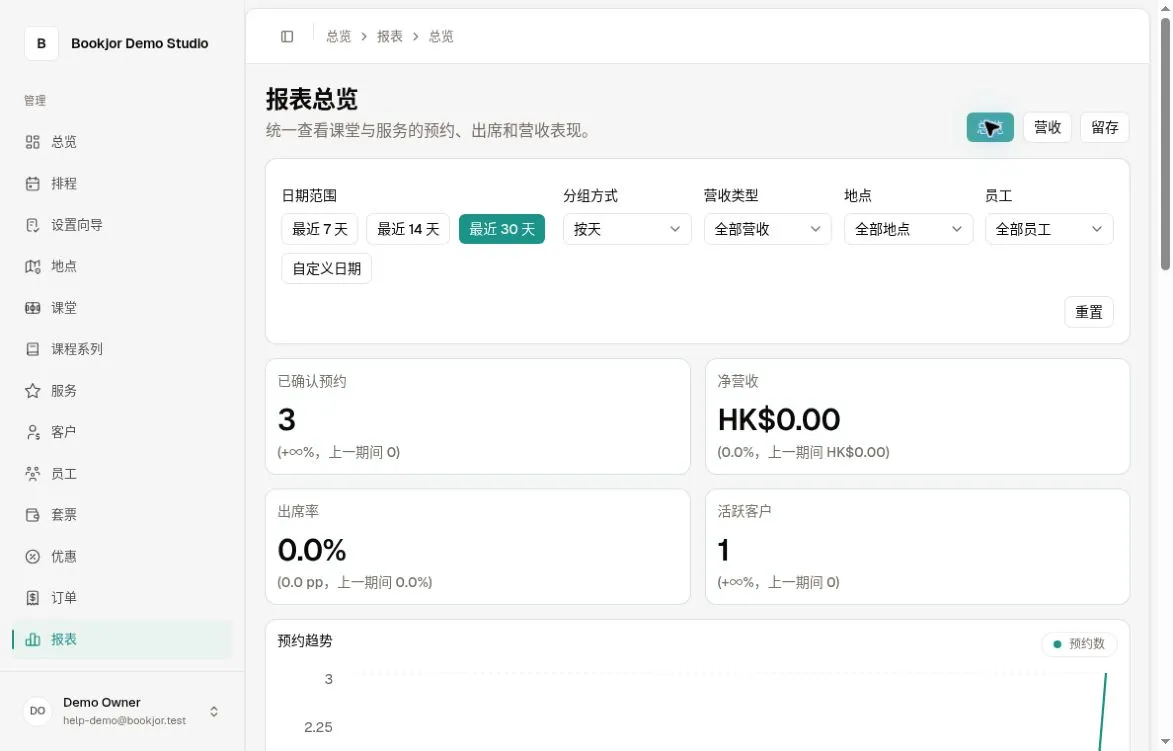Expand the Demo Owner account menu chevron
Image resolution: width=1173 pixels, height=751 pixels.
(214, 711)
